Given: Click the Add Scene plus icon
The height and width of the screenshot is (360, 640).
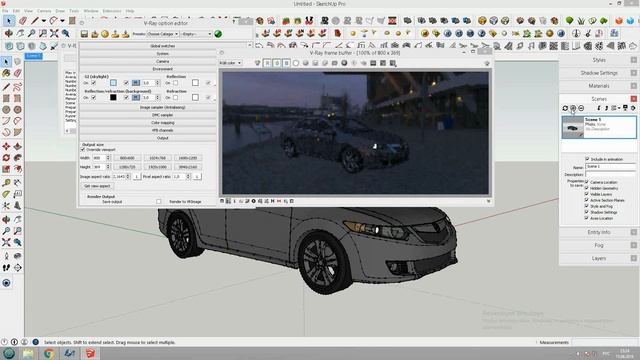Looking at the screenshot, I should (x=573, y=108).
